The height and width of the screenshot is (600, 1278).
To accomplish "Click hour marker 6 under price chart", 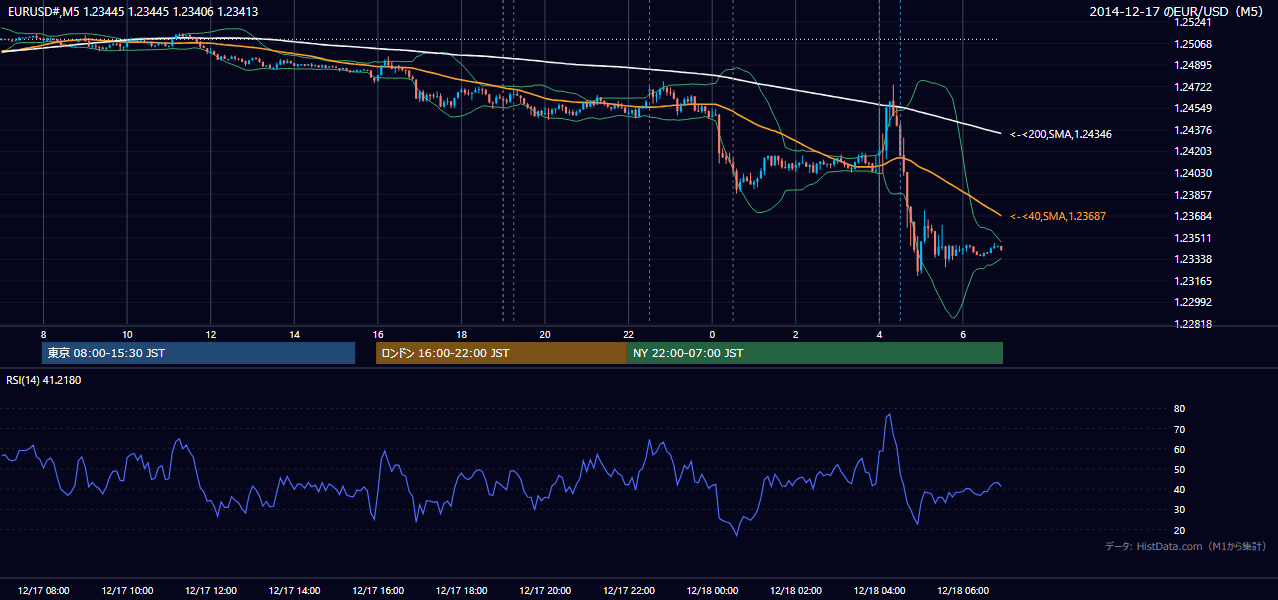I will tap(963, 334).
